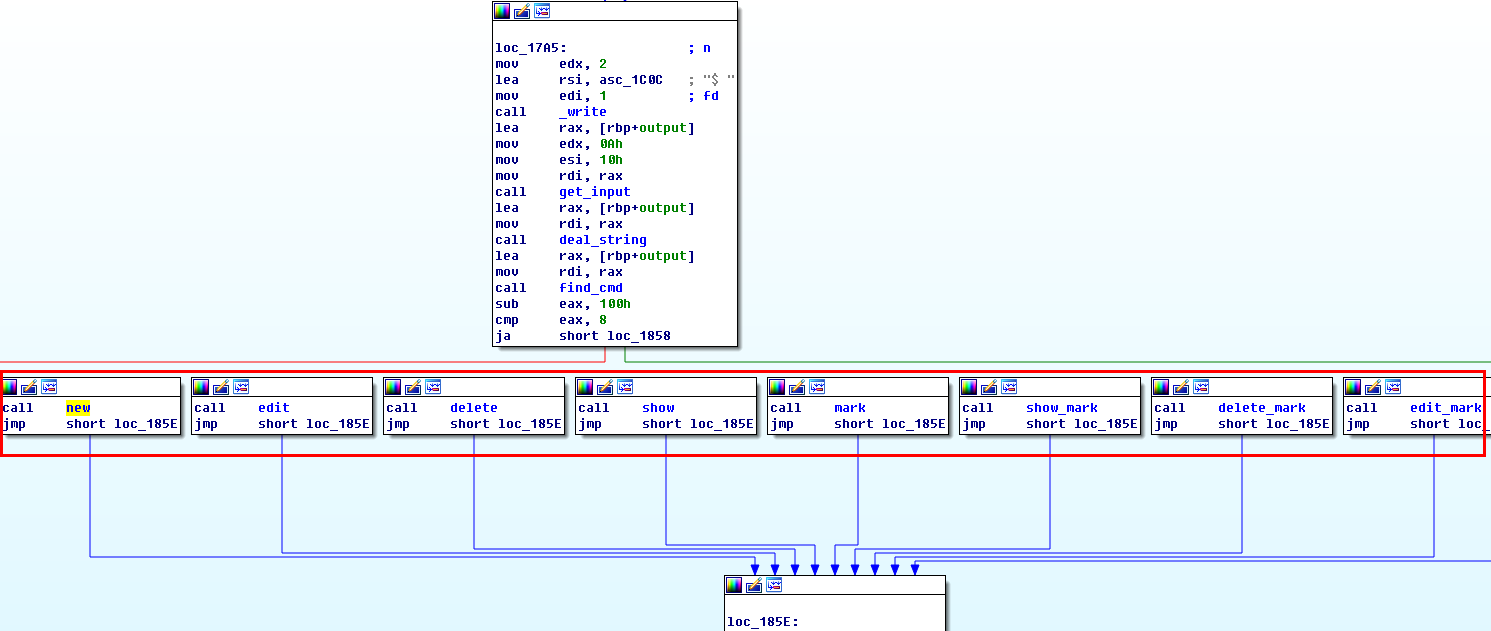
Task: Click the pencil icon in loc_17A5 block header
Action: [x=522, y=11]
